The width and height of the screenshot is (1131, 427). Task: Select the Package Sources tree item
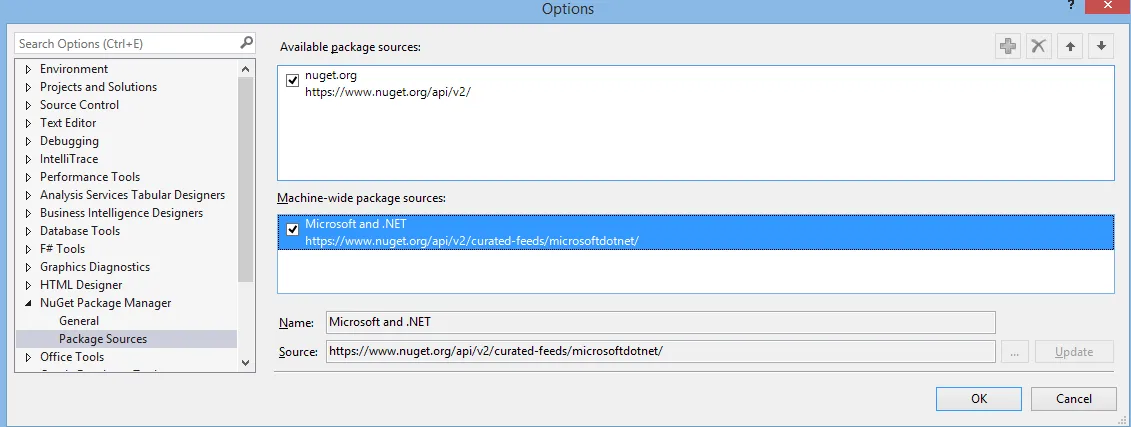point(103,339)
